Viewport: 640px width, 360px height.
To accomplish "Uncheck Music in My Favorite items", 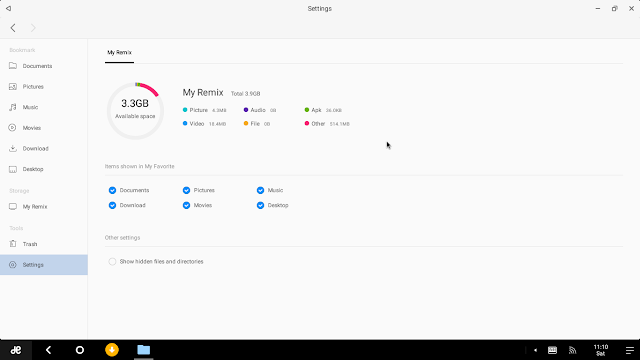I will click(260, 190).
